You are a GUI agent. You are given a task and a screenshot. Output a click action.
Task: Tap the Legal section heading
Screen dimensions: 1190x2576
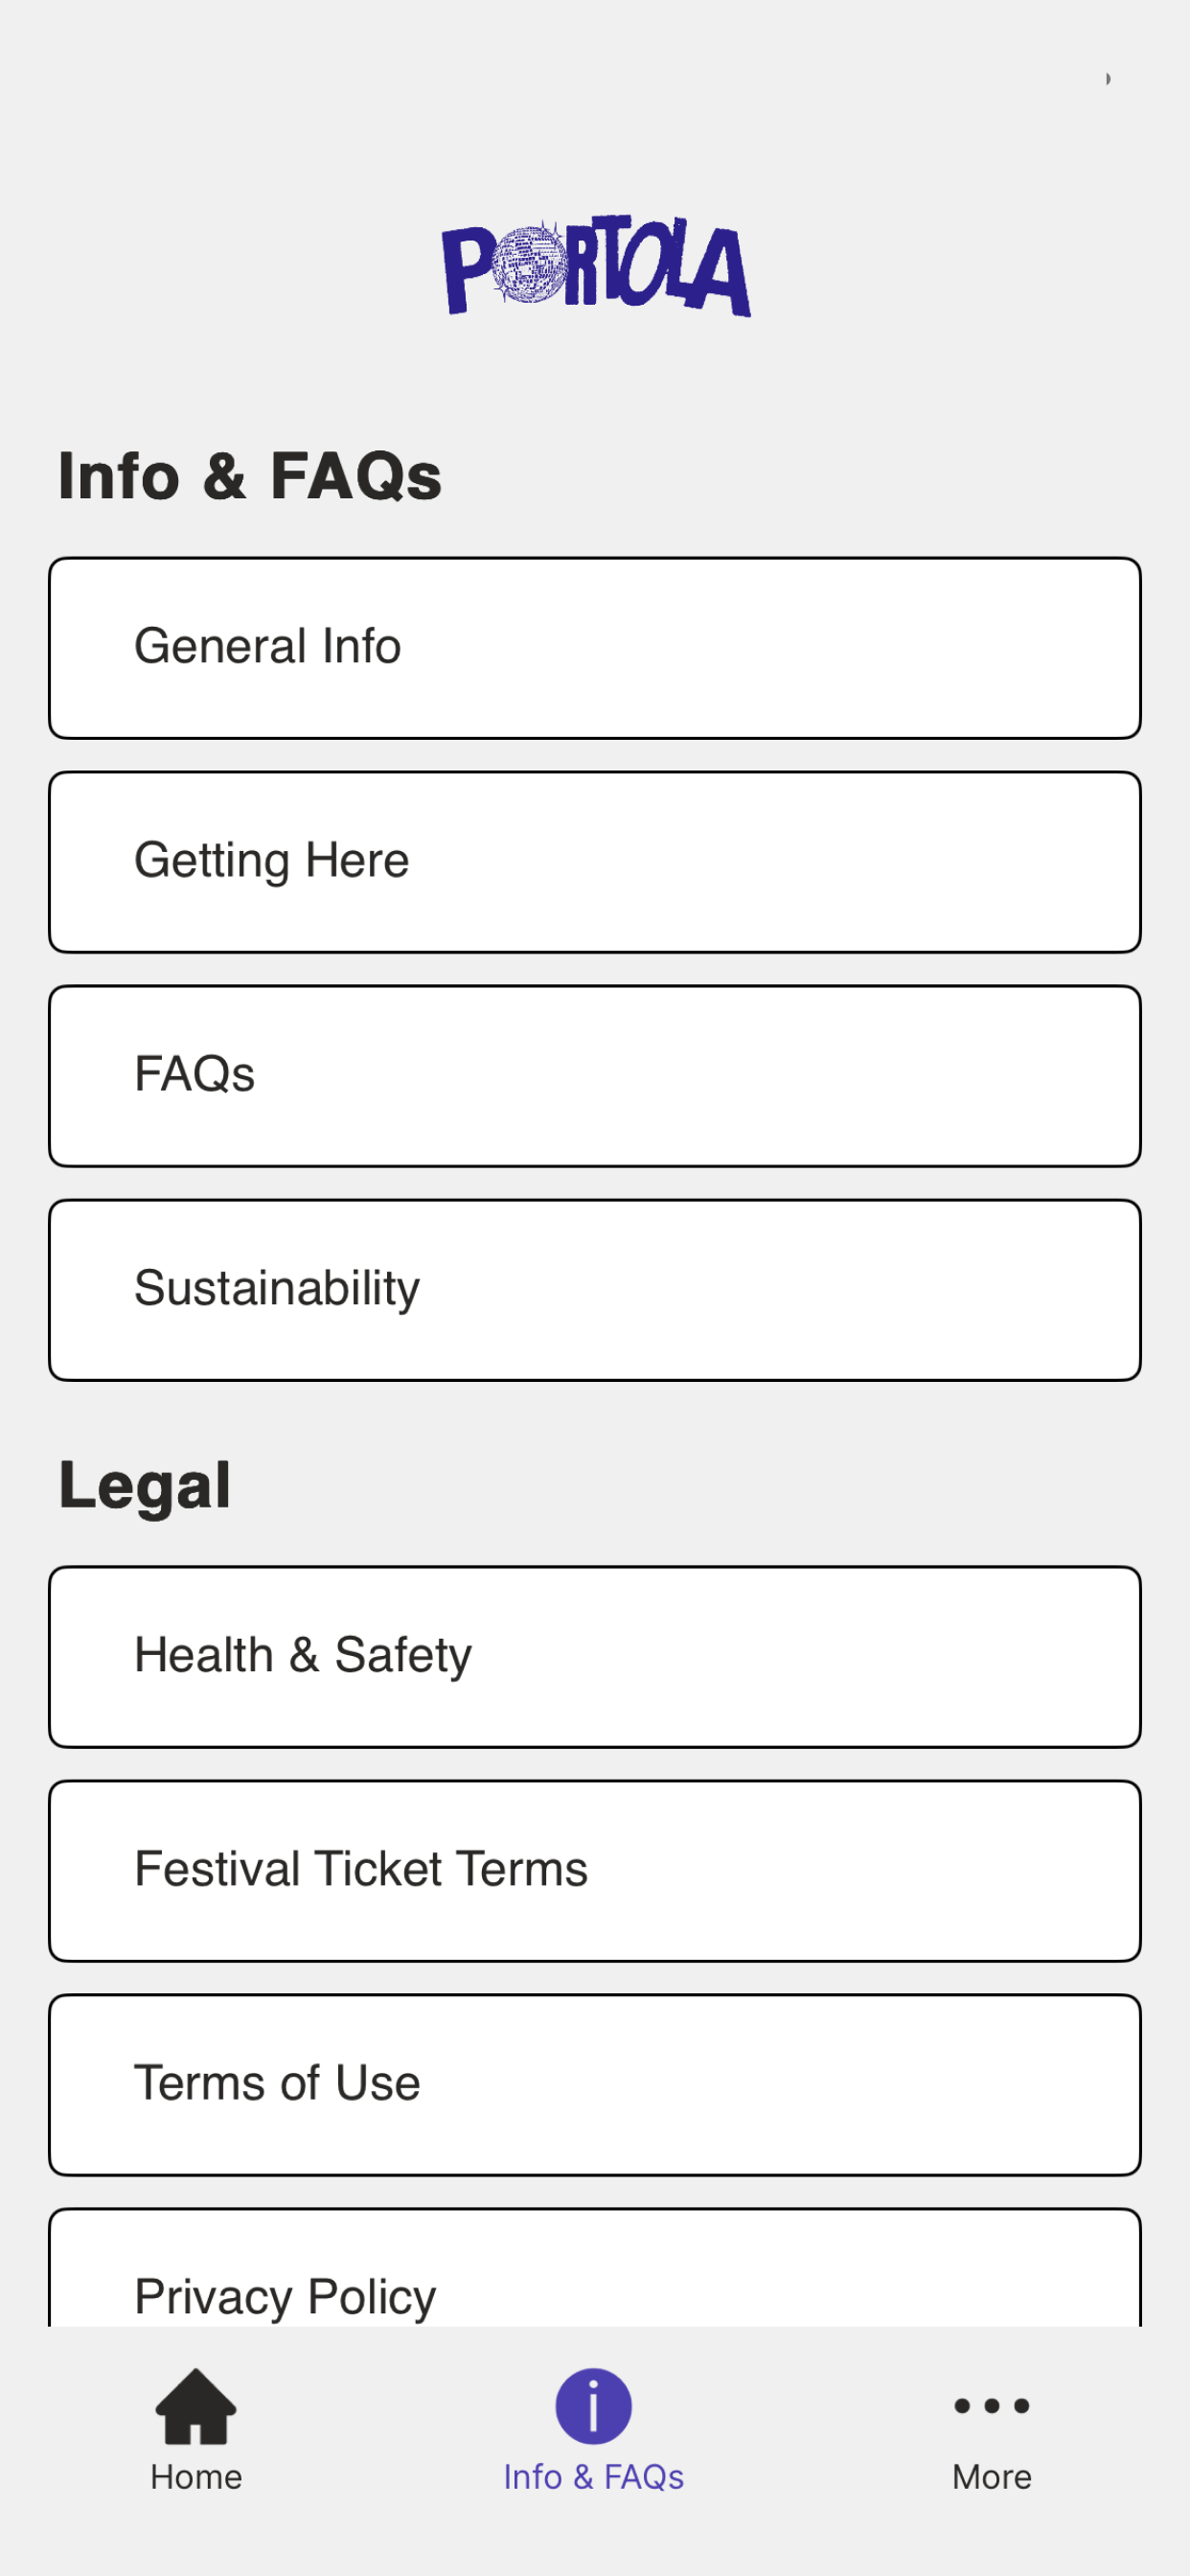(x=145, y=1486)
